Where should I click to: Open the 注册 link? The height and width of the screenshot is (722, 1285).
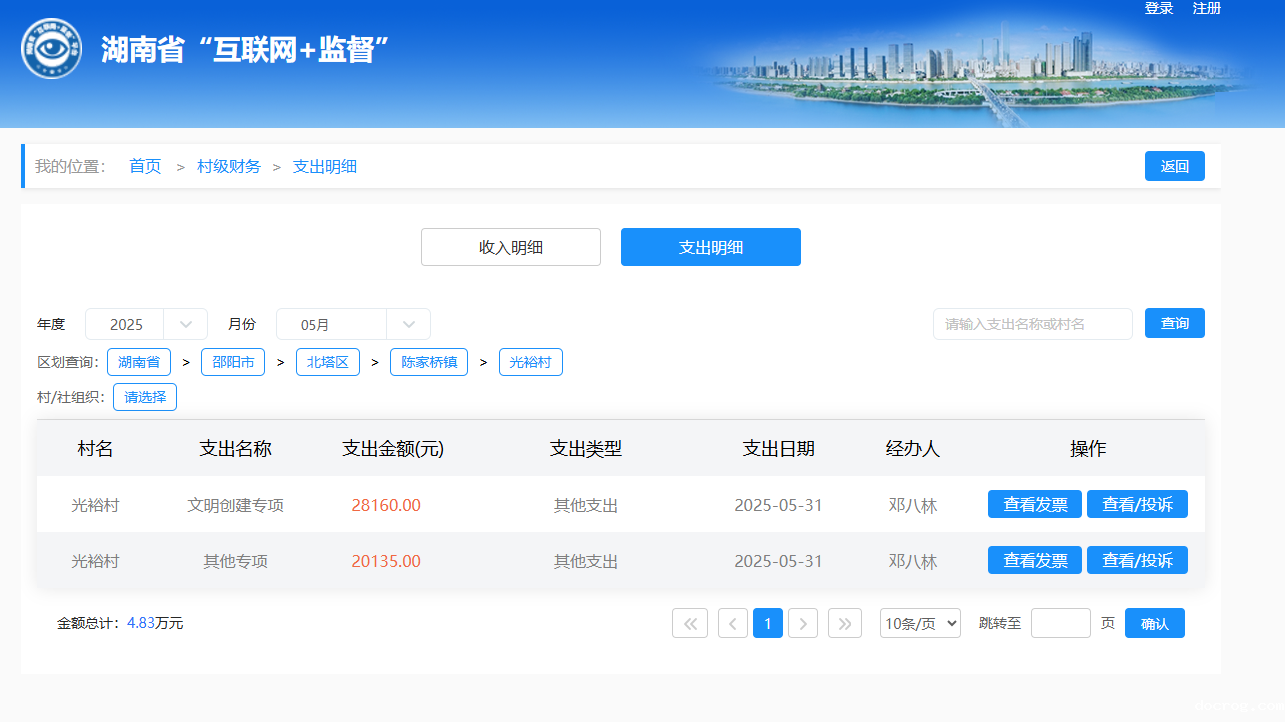1206,9
